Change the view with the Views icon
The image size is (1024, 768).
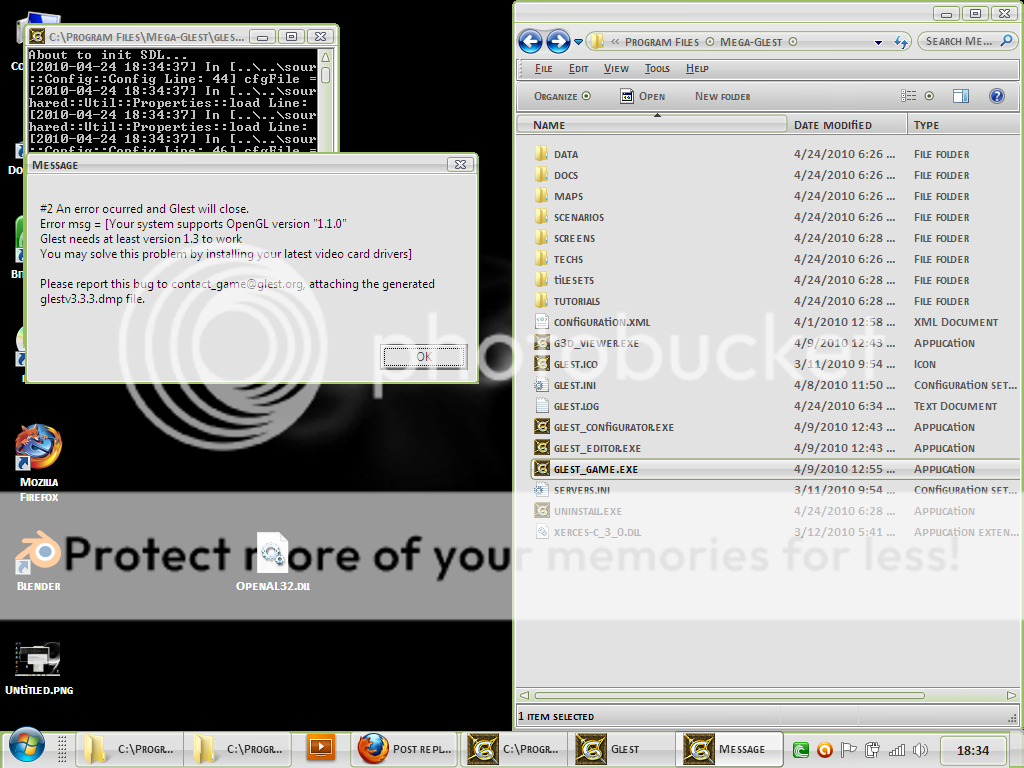pyautogui.click(x=908, y=96)
